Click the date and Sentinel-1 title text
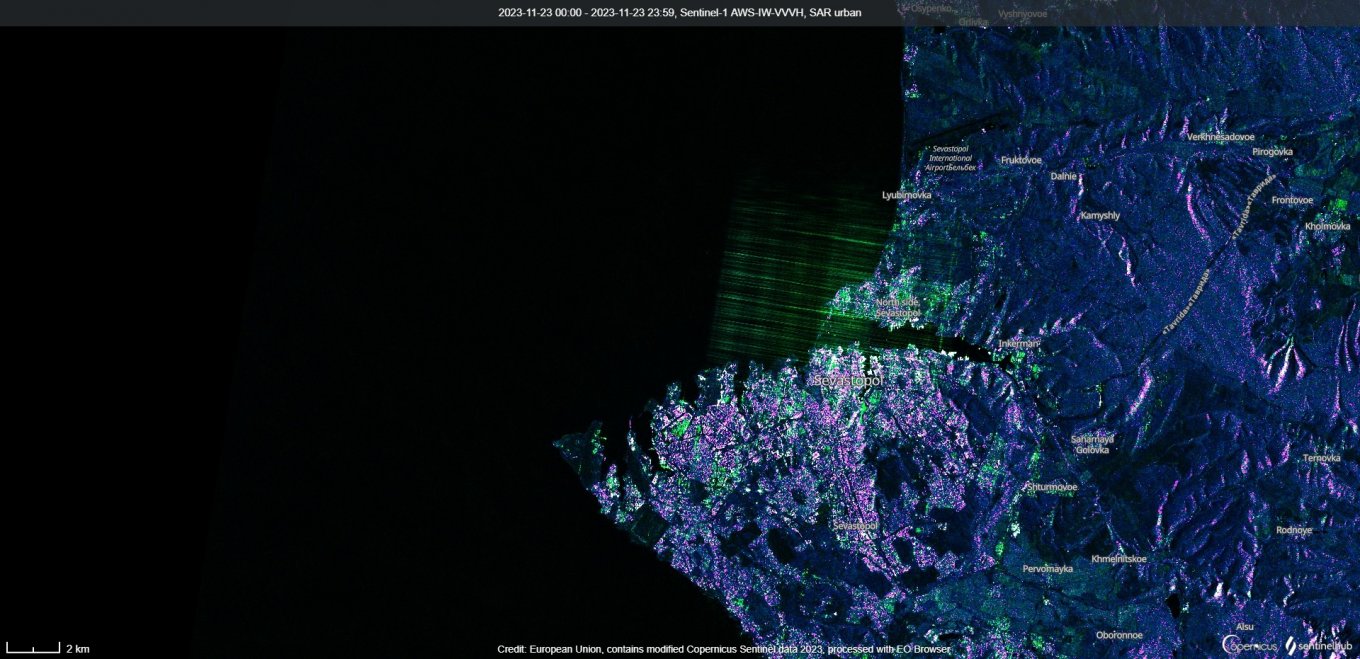Viewport: 1360px width, 659px height. [x=679, y=13]
